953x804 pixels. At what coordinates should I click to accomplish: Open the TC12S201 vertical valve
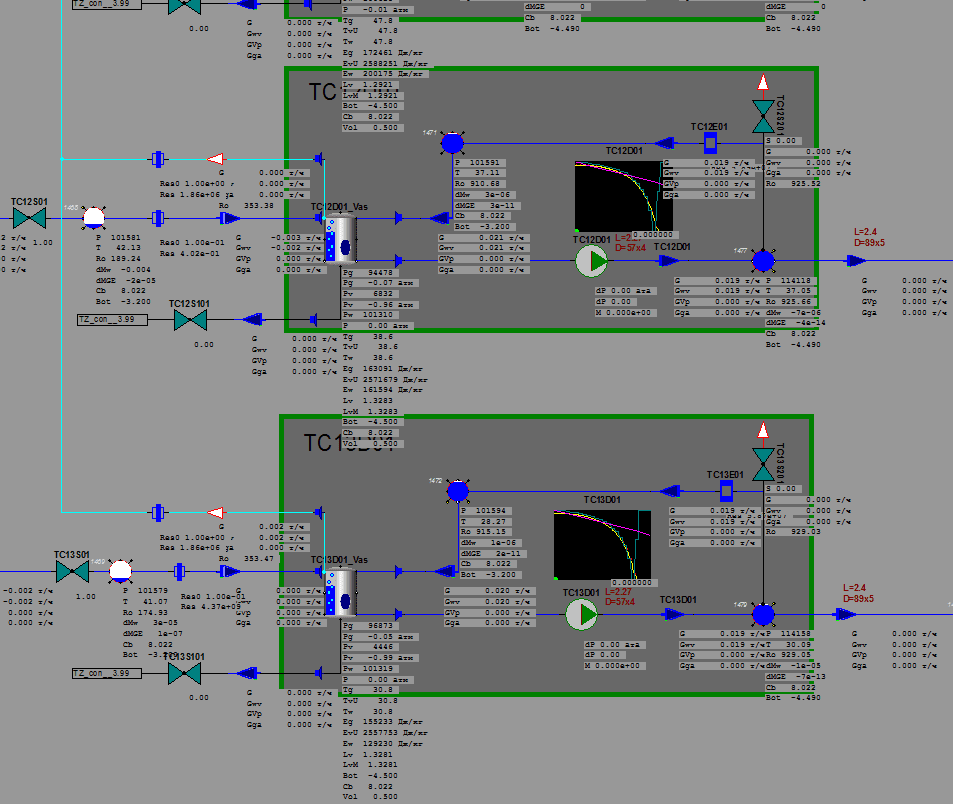point(763,116)
